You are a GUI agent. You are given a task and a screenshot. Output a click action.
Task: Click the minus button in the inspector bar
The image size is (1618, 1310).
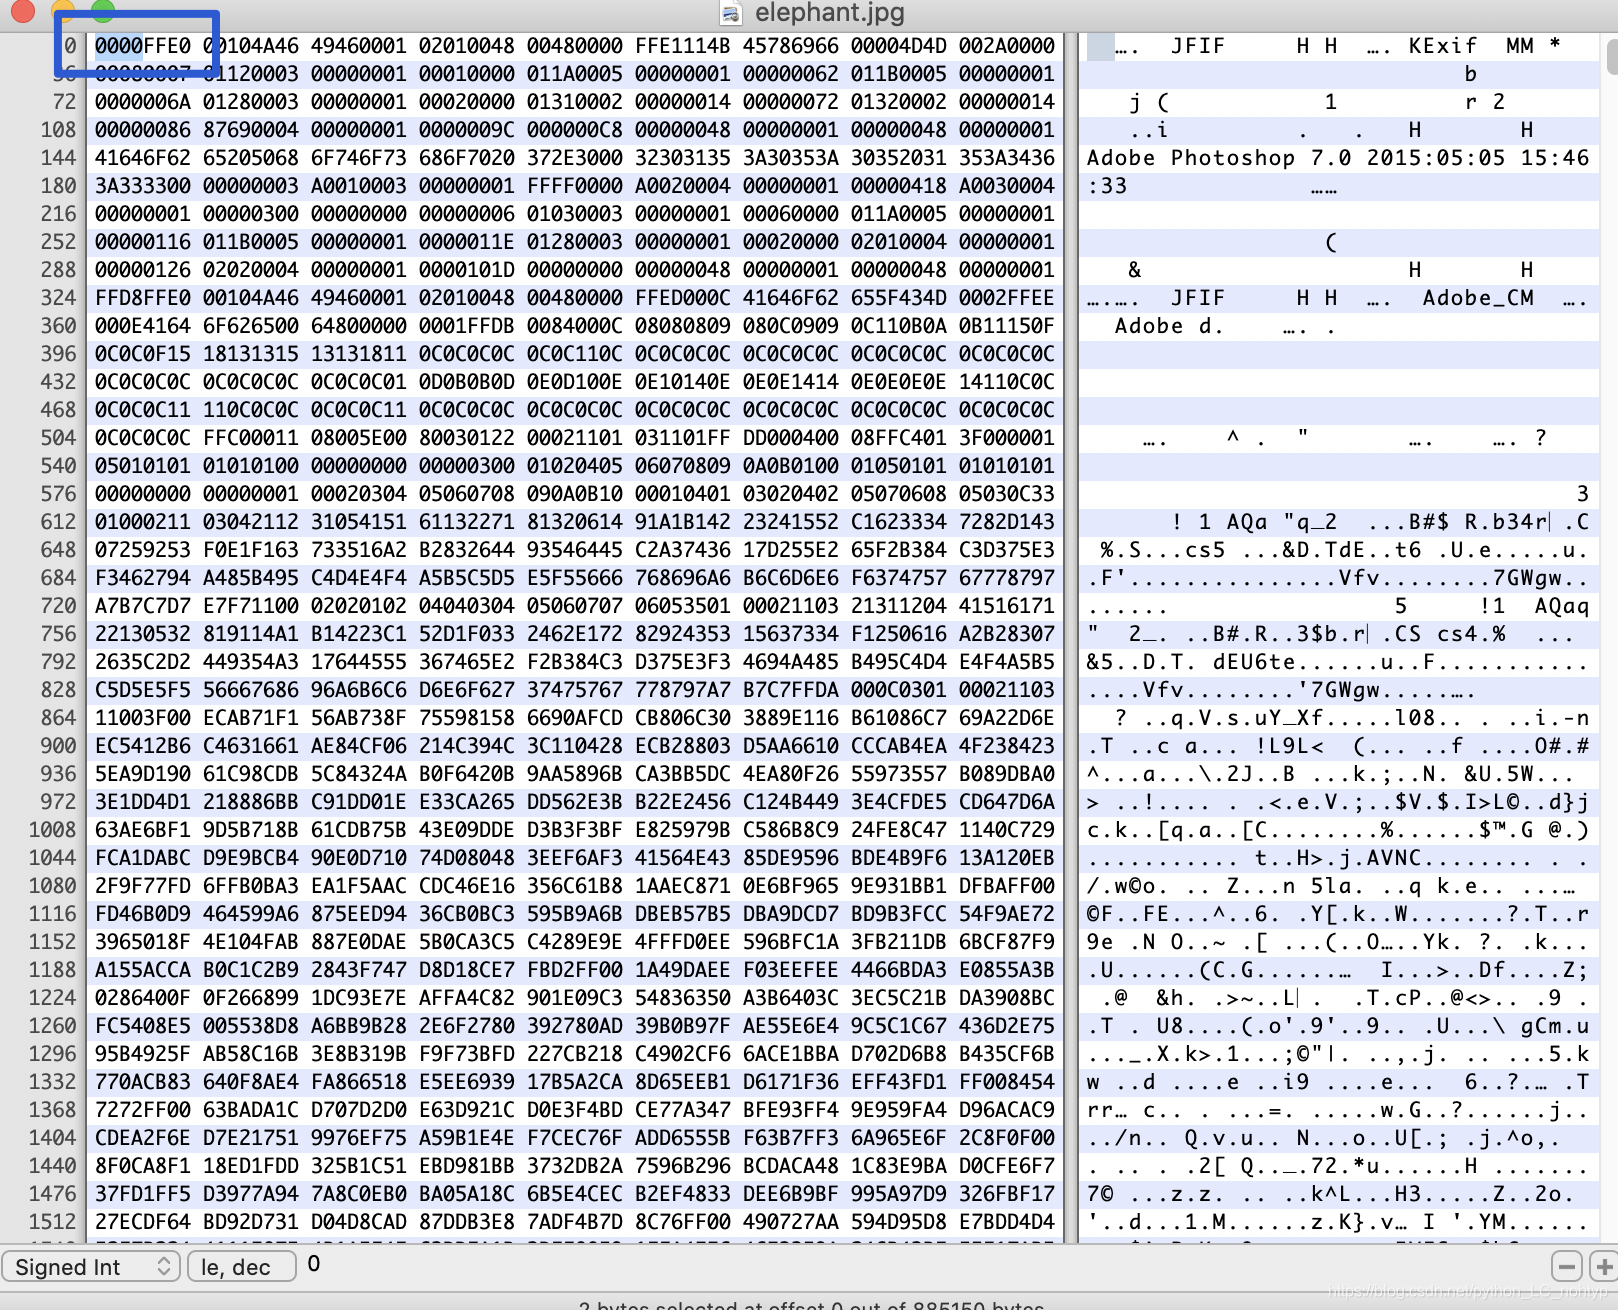[x=1567, y=1266]
